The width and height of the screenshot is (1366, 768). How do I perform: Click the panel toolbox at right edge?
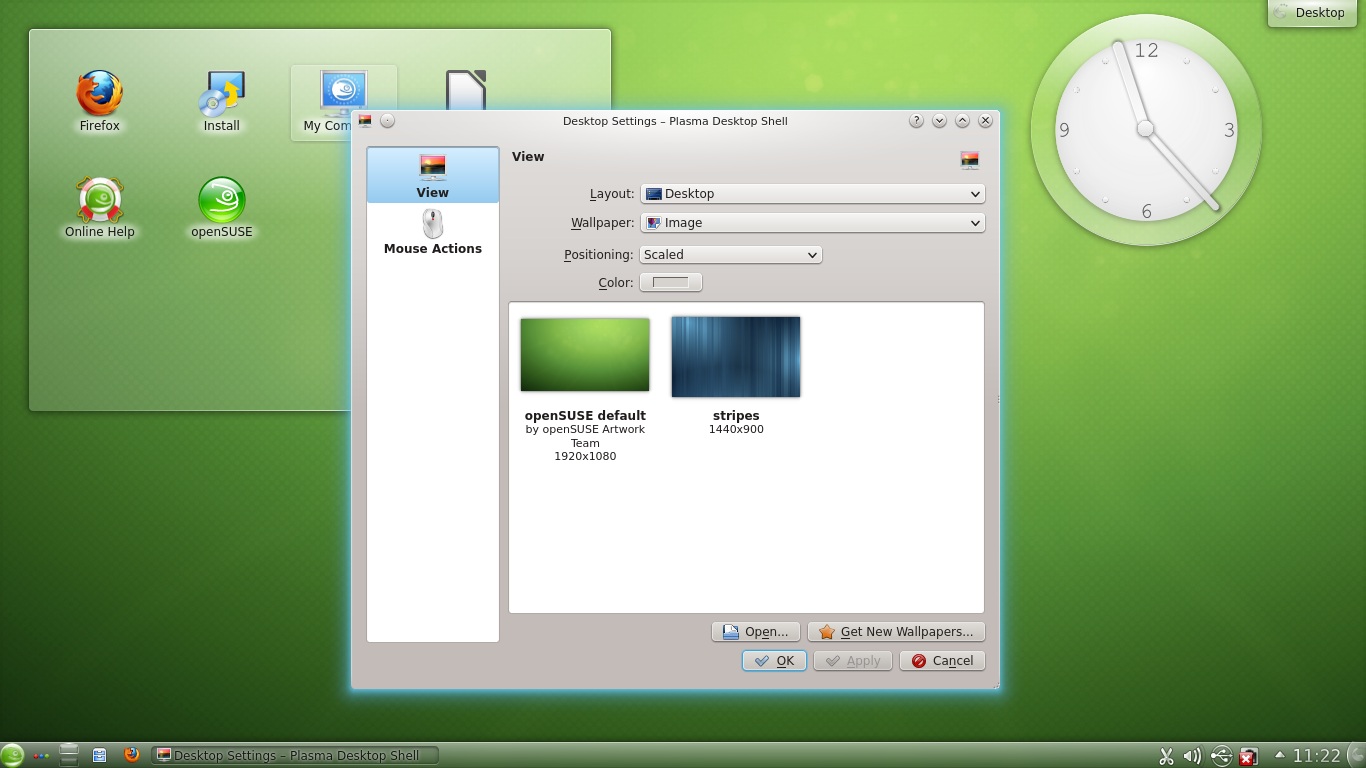(1357, 755)
